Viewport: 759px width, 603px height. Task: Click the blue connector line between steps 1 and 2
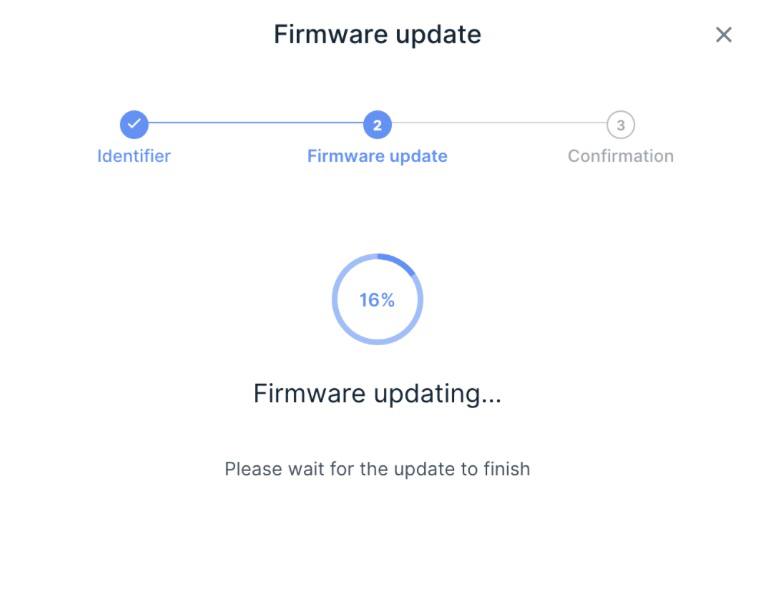pyautogui.click(x=256, y=122)
